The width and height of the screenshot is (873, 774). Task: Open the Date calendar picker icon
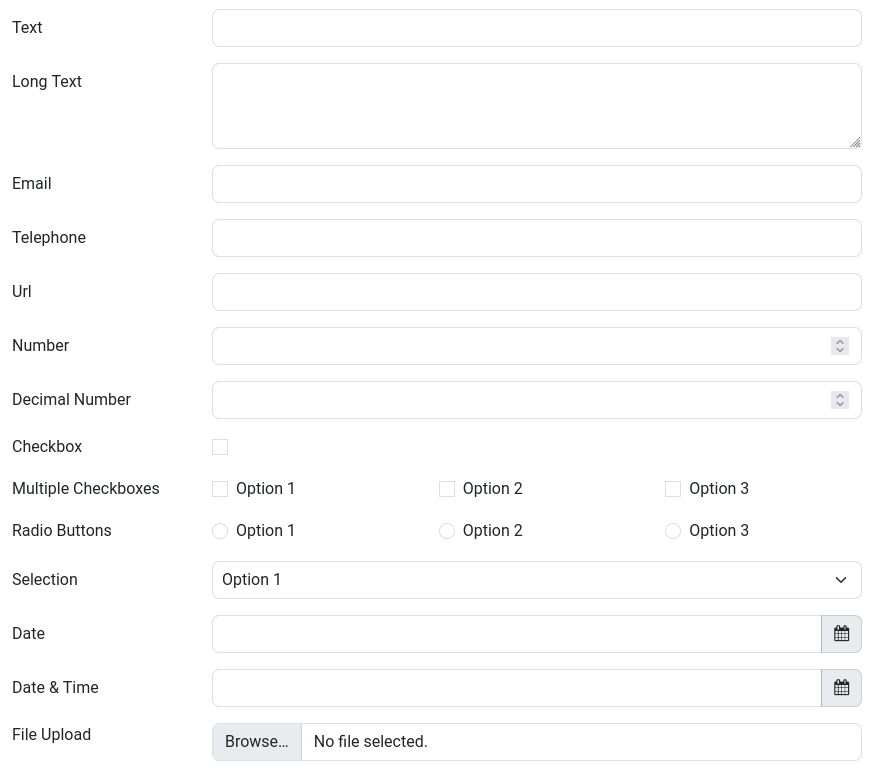(x=841, y=633)
